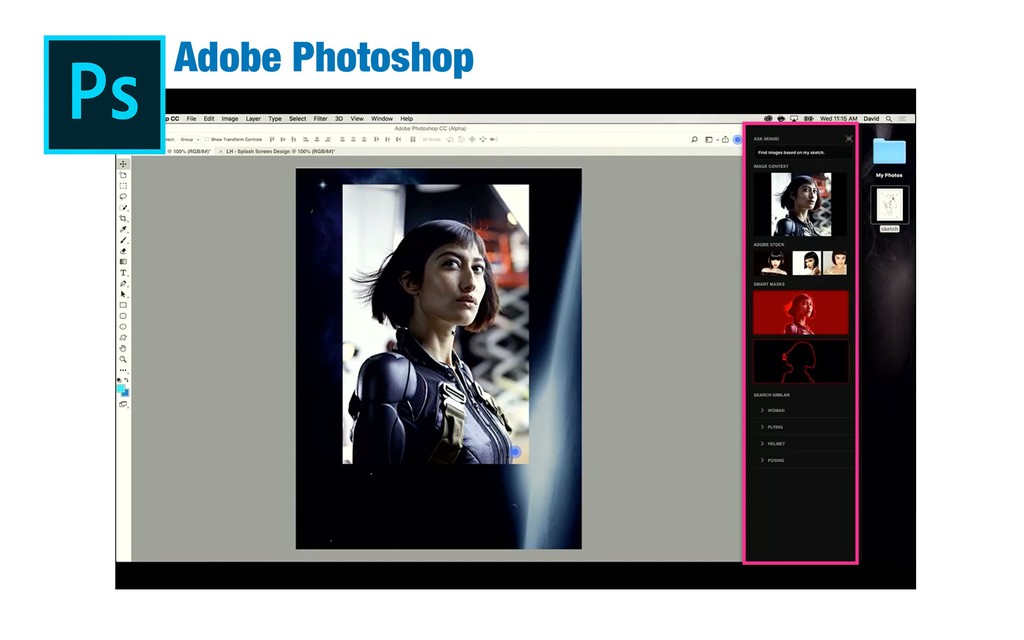This screenshot has height=640, width=1024.
Task: Click the foreground color swatch
Action: click(121, 389)
